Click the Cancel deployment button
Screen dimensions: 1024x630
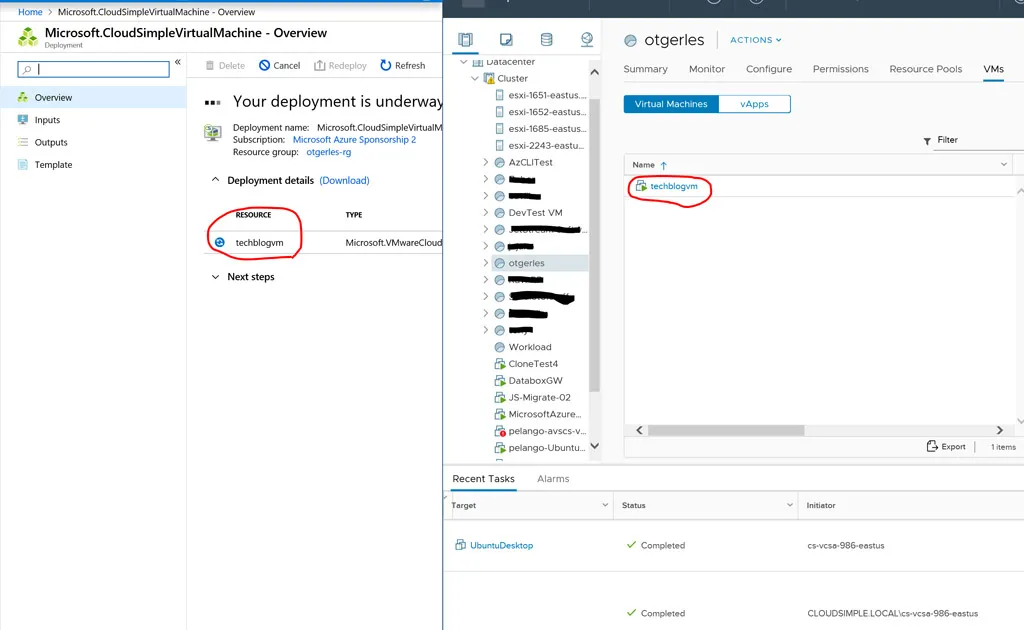tap(279, 66)
